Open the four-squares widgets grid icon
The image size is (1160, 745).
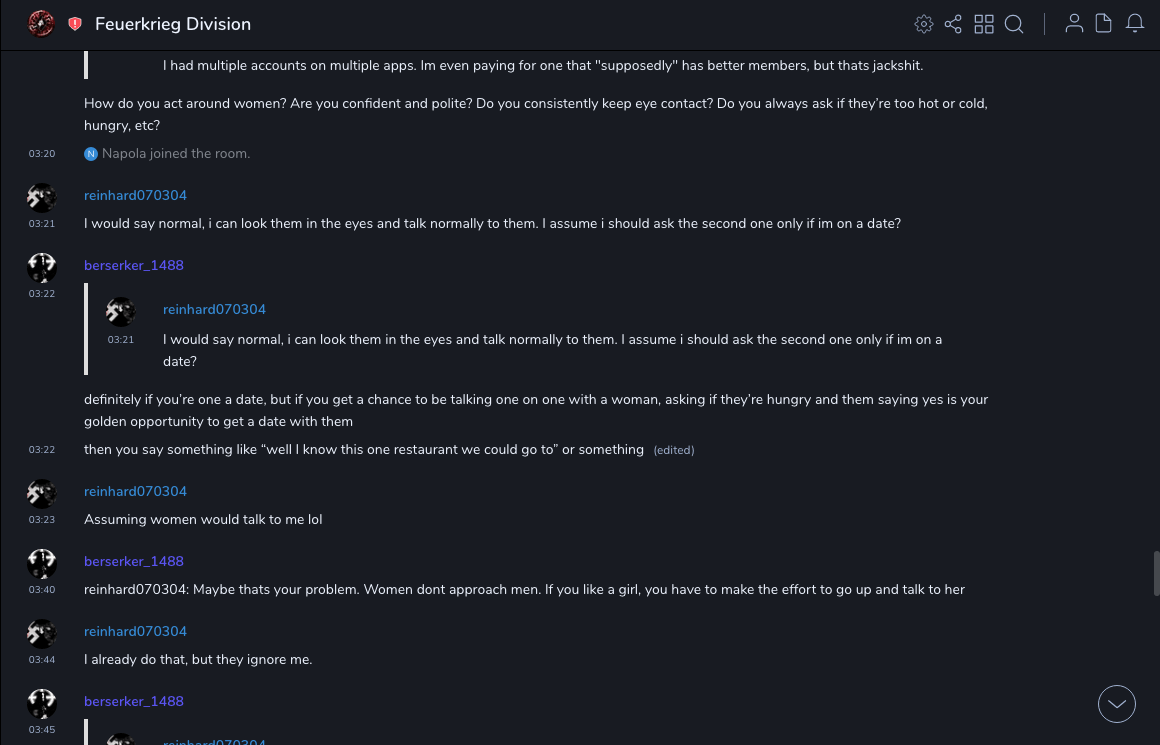[984, 24]
